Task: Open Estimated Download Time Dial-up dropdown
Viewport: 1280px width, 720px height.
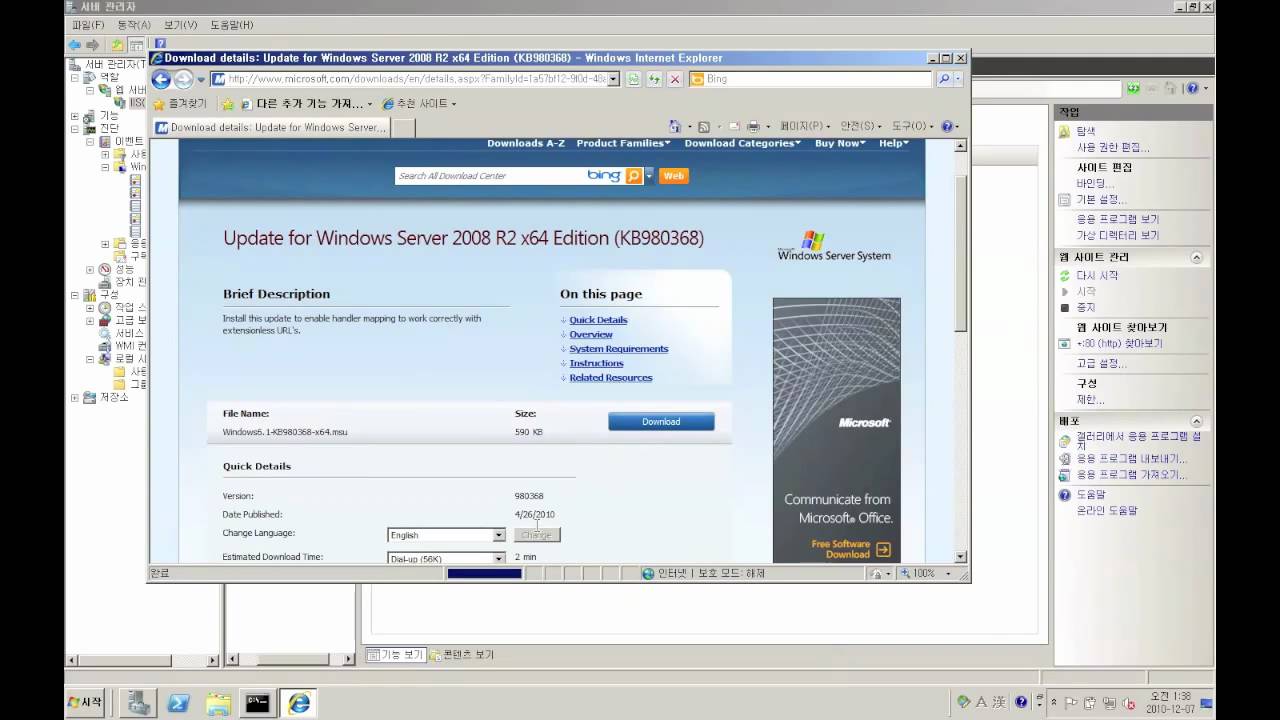Action: tap(446, 558)
